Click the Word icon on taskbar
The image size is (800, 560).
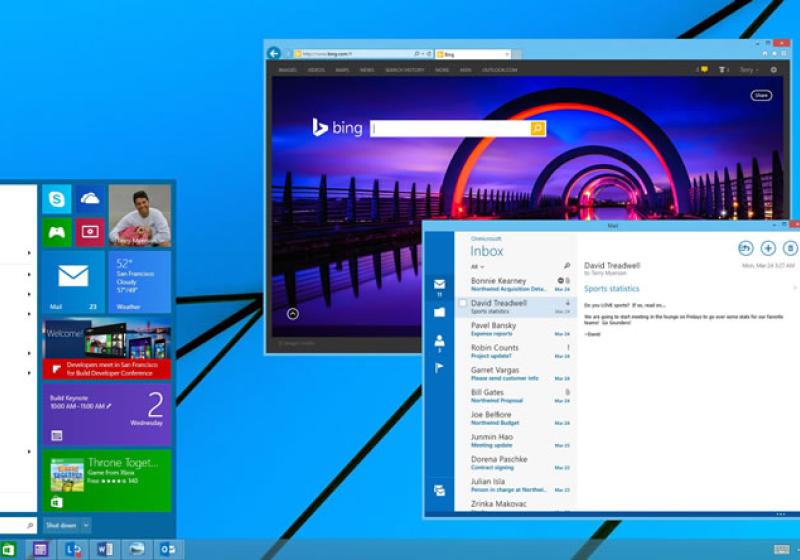pyautogui.click(x=105, y=549)
